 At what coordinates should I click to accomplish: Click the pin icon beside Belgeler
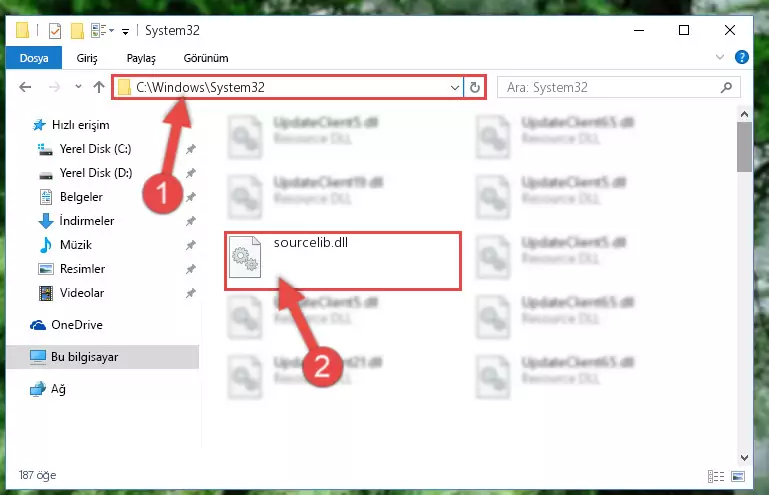point(190,197)
